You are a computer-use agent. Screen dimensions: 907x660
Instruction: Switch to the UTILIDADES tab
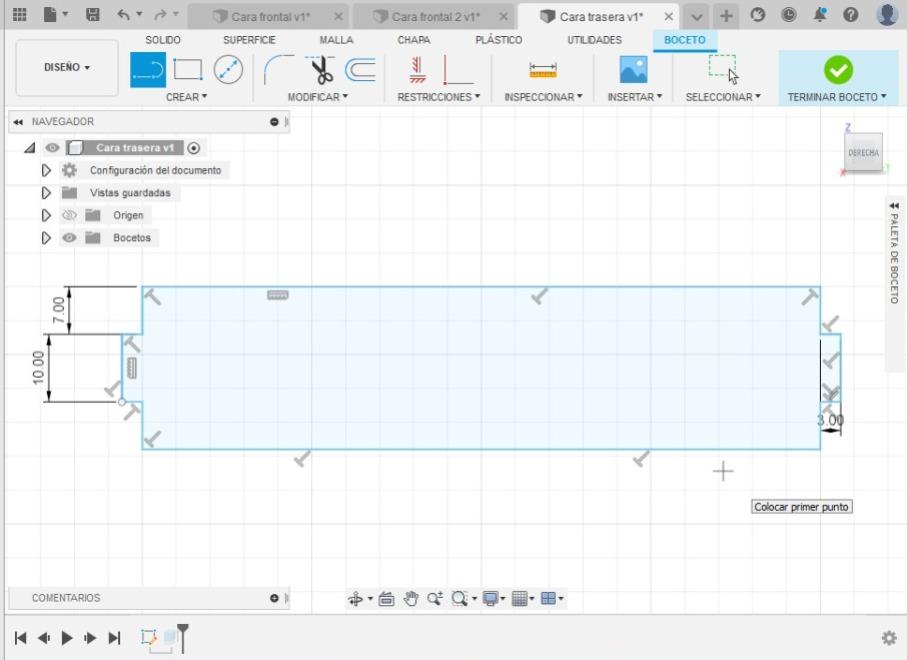point(594,40)
